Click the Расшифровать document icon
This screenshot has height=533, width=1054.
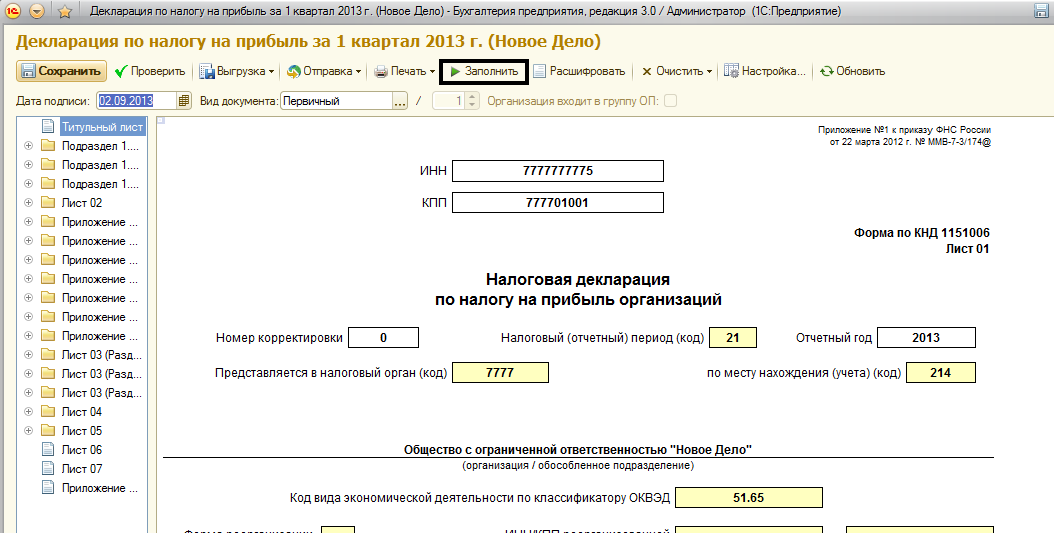(x=539, y=71)
